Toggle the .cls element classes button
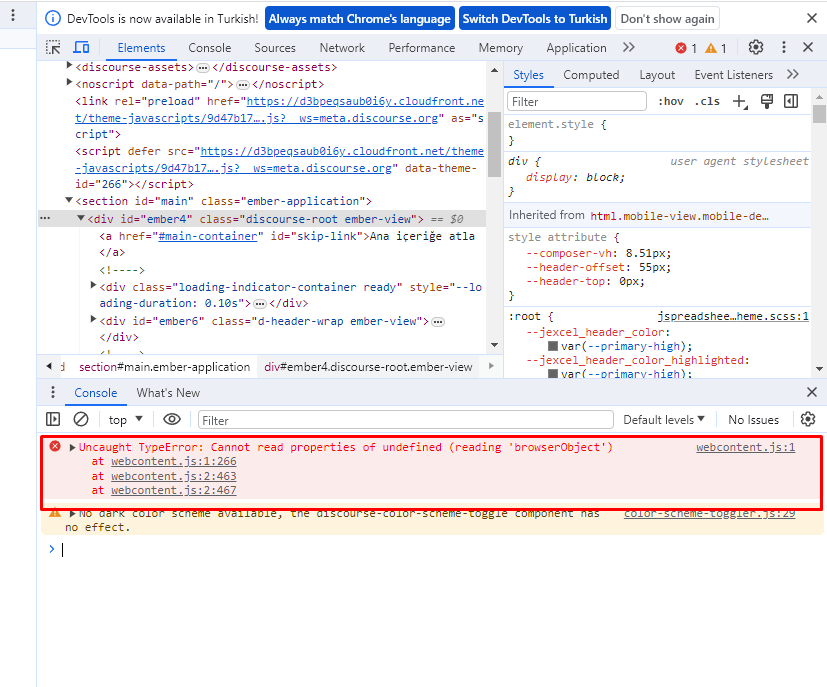Viewport: 827px width, 687px height. tap(707, 102)
